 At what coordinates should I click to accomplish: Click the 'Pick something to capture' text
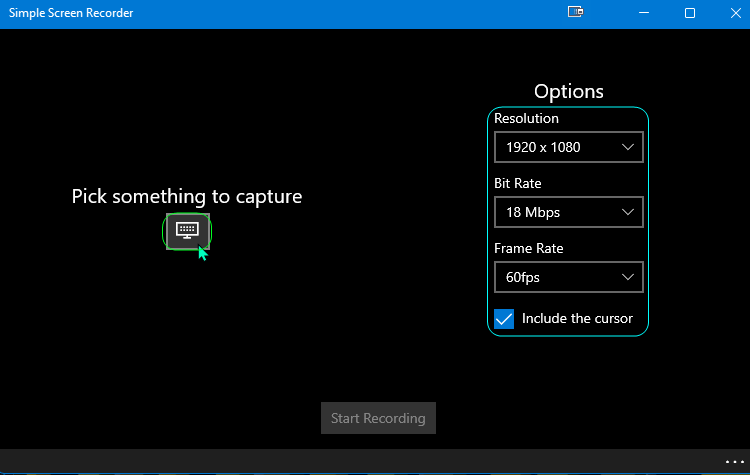coord(187,197)
